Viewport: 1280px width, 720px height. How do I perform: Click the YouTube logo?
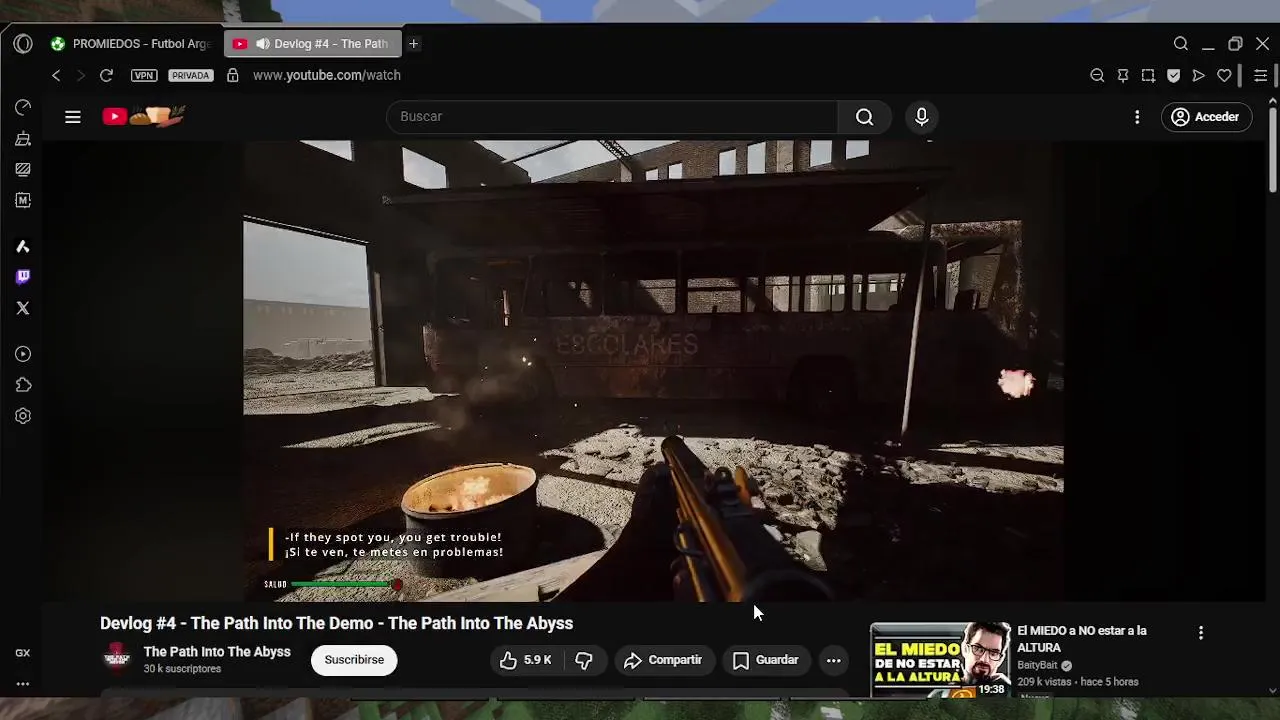pyautogui.click(x=144, y=117)
